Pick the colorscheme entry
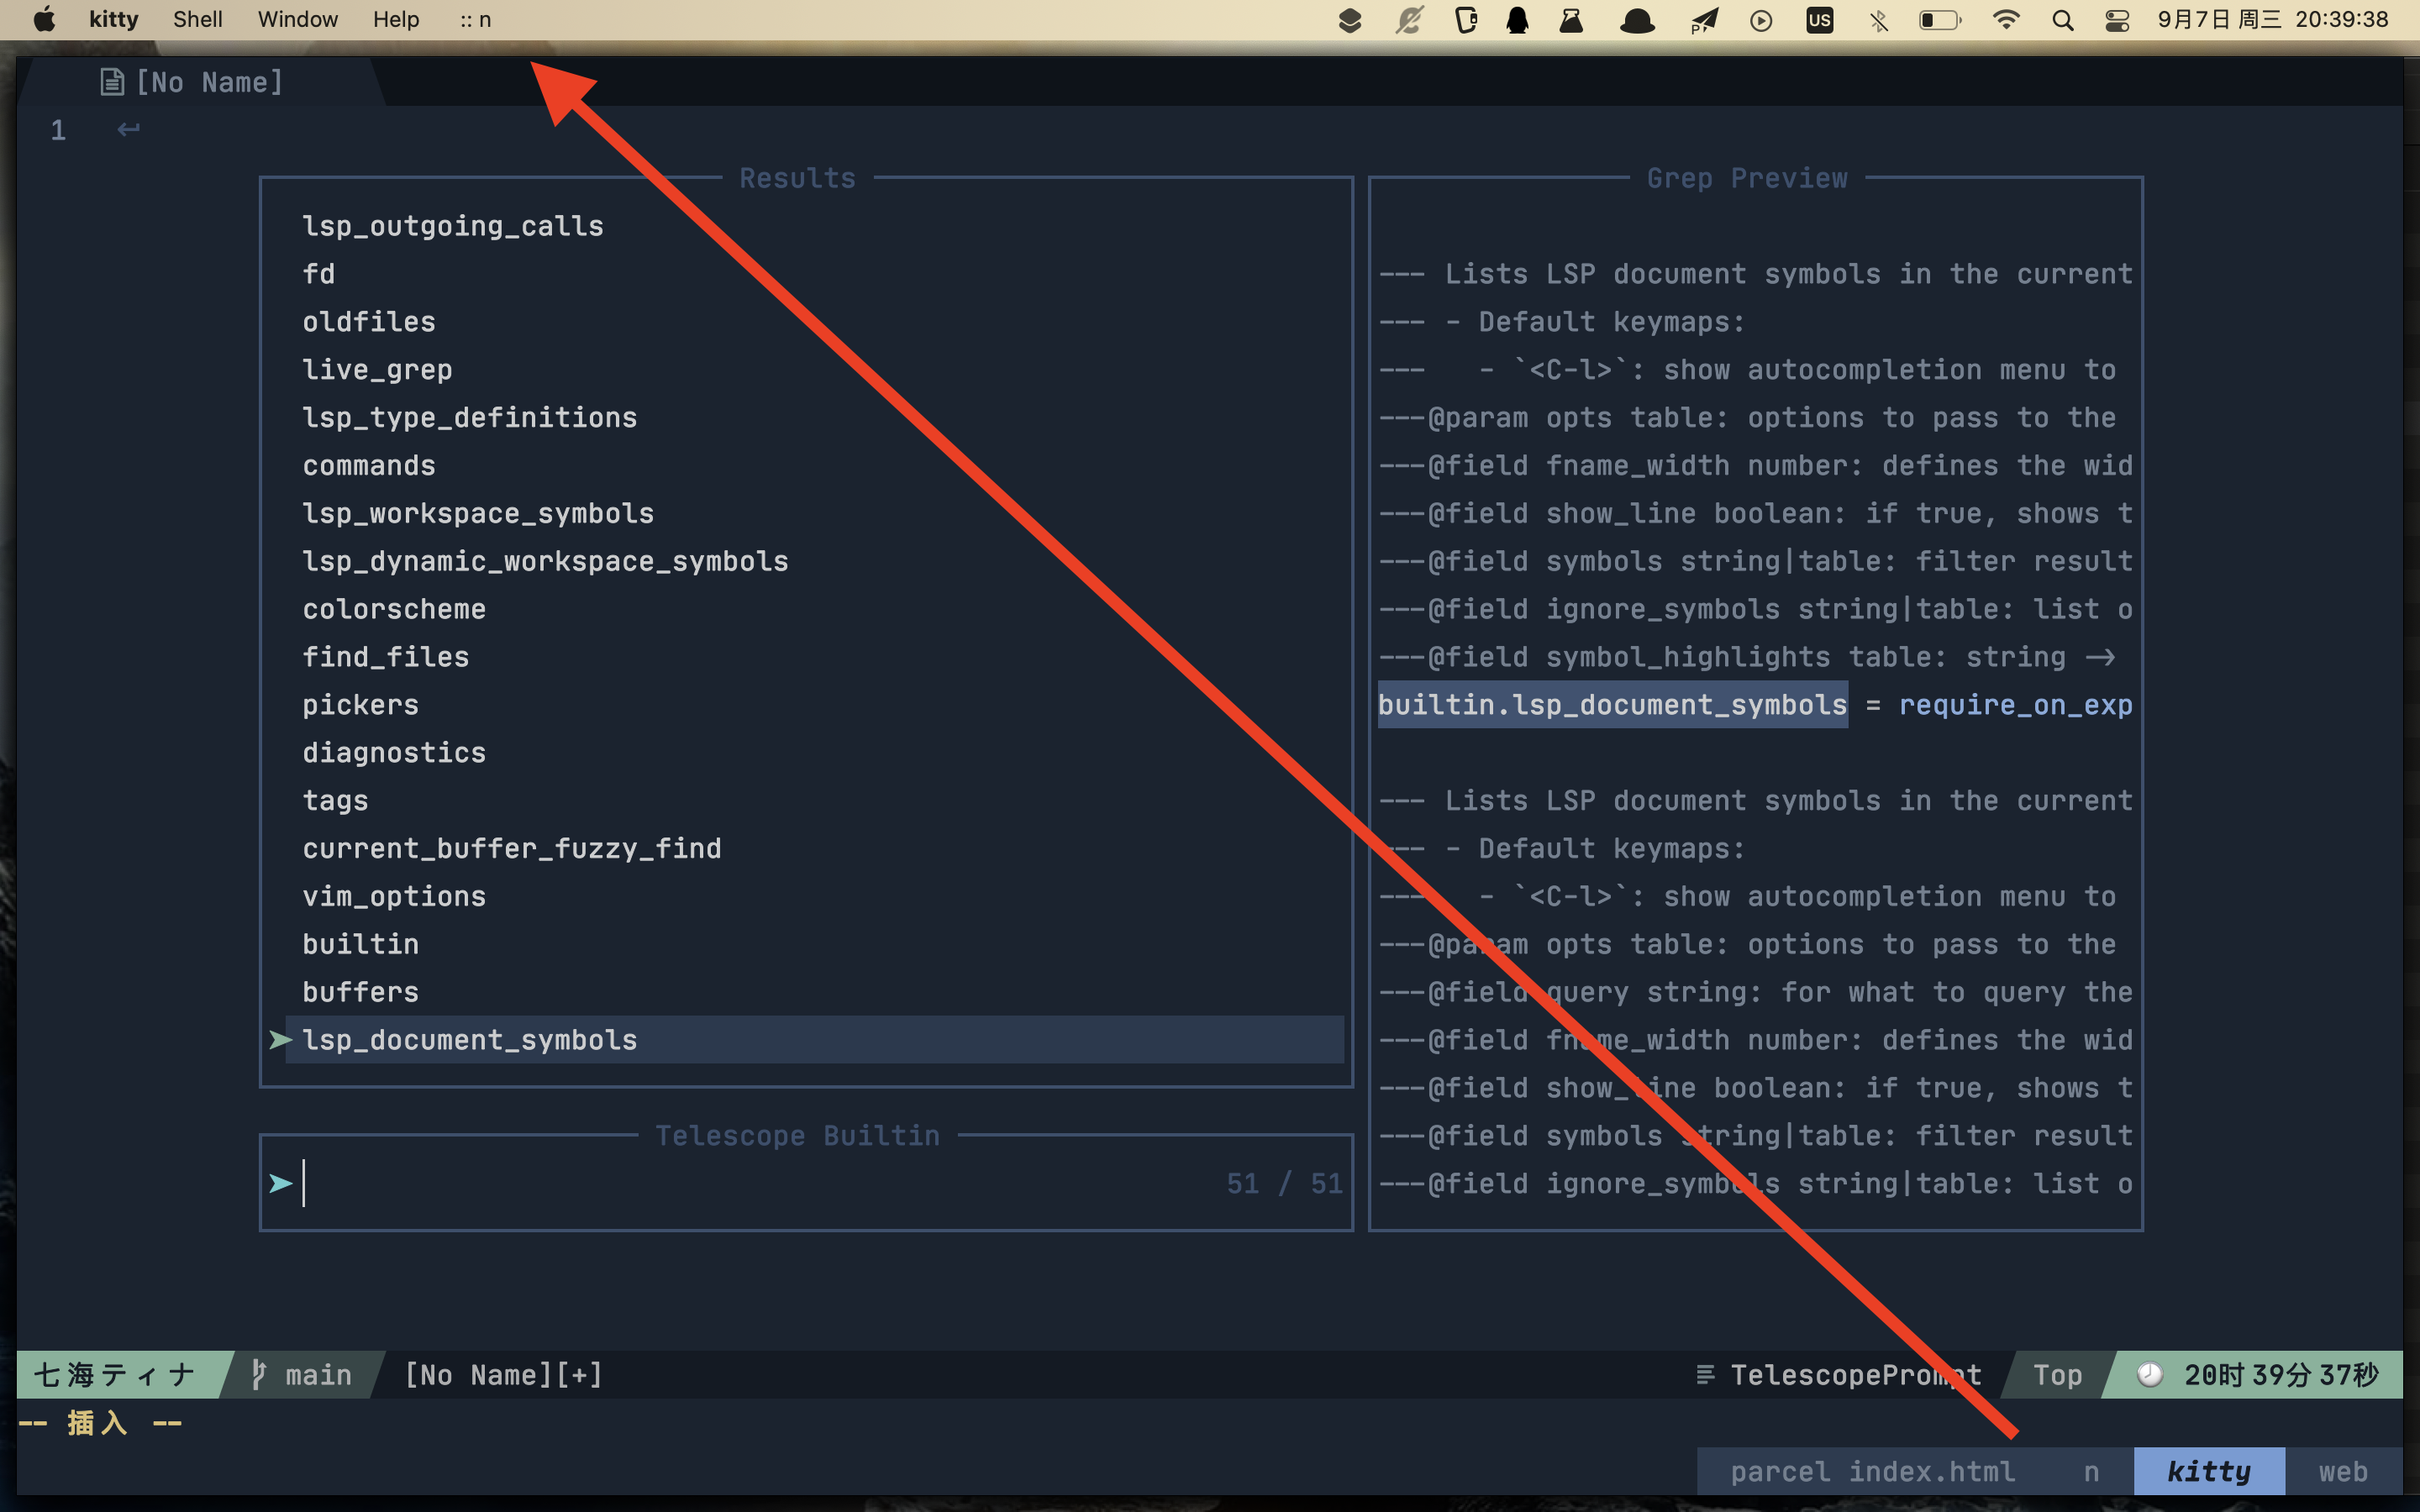This screenshot has height=1512, width=2420. [x=394, y=609]
